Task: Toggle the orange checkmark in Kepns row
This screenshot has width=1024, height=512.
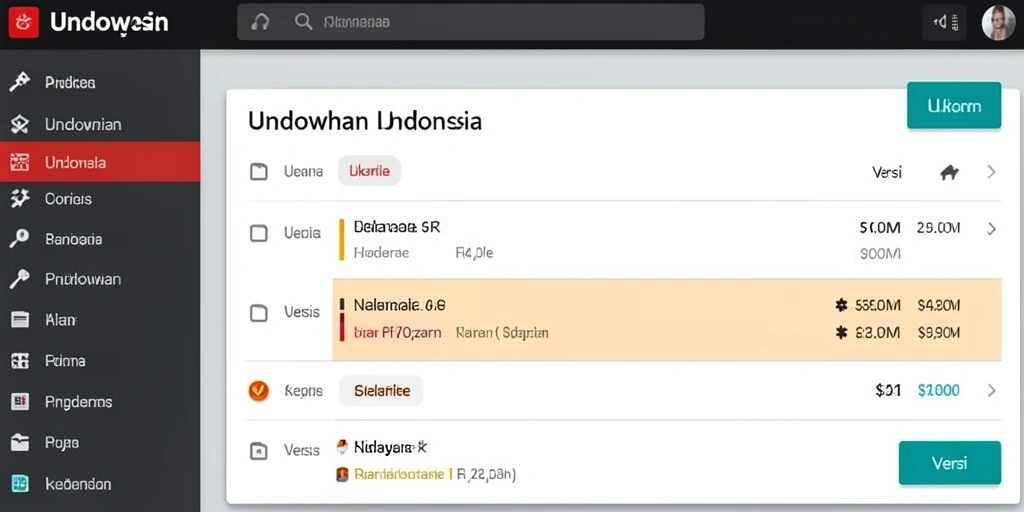Action: (259, 391)
